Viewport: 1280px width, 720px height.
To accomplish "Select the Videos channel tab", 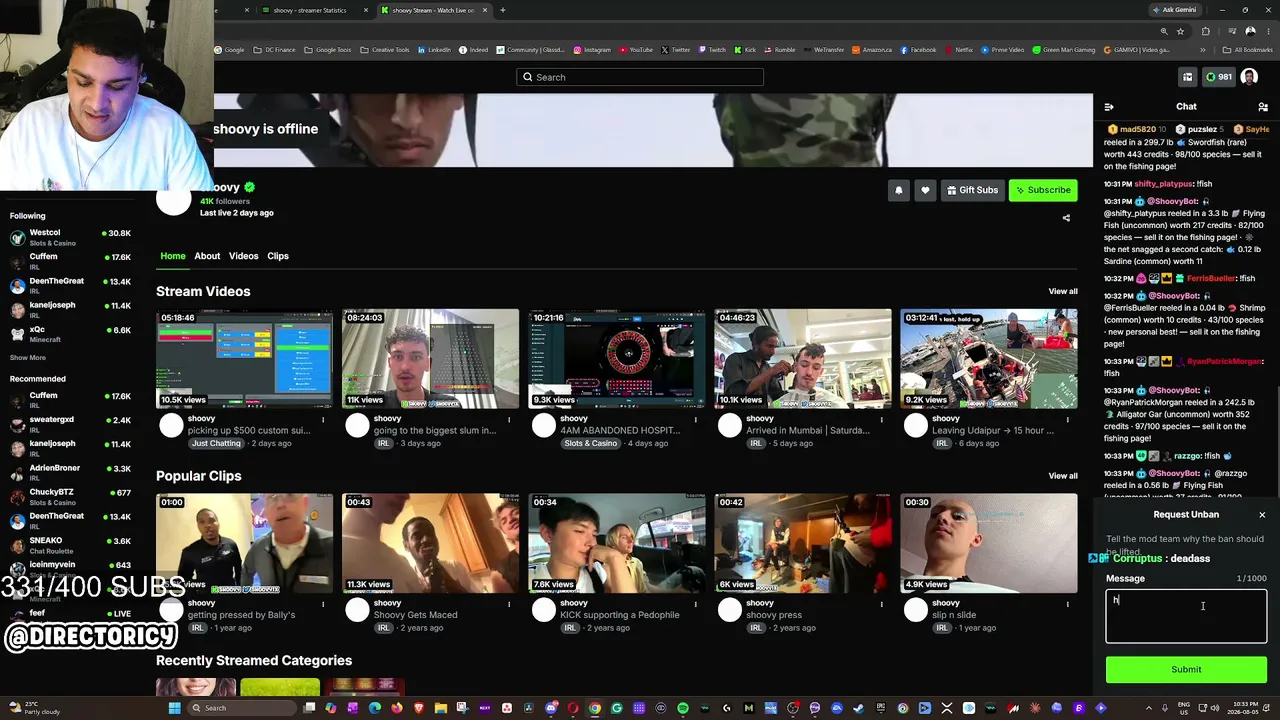I will click(243, 256).
